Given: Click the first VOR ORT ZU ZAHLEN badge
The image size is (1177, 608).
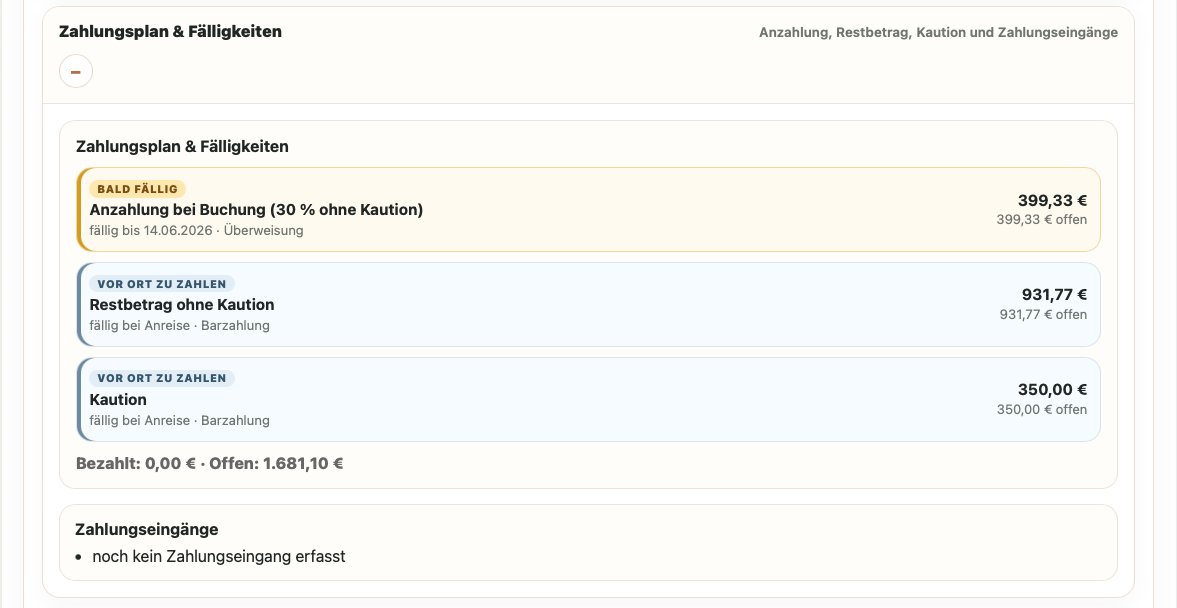Looking at the screenshot, I should (x=161, y=284).
